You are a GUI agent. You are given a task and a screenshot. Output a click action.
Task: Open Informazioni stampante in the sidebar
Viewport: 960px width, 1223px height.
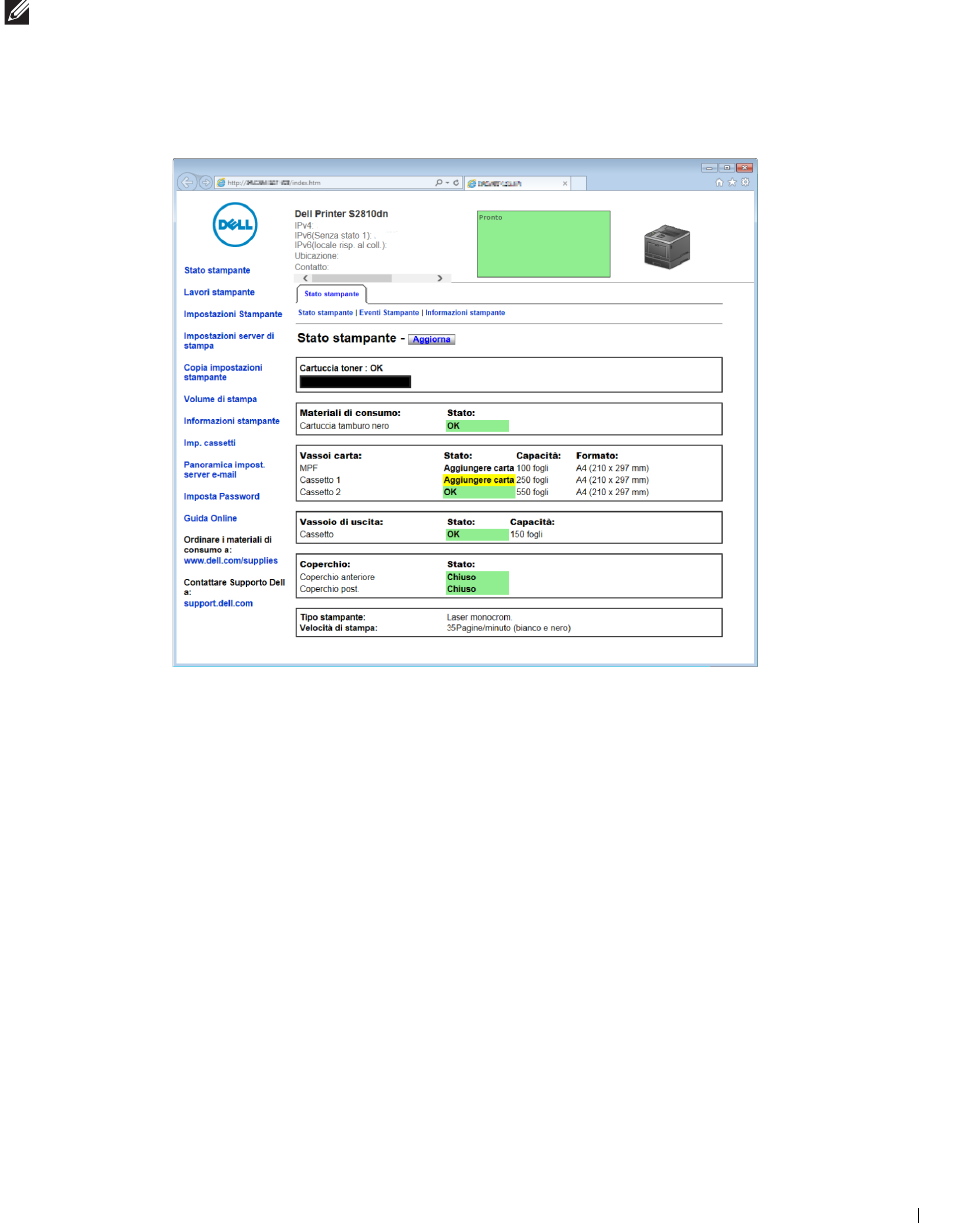(x=232, y=421)
